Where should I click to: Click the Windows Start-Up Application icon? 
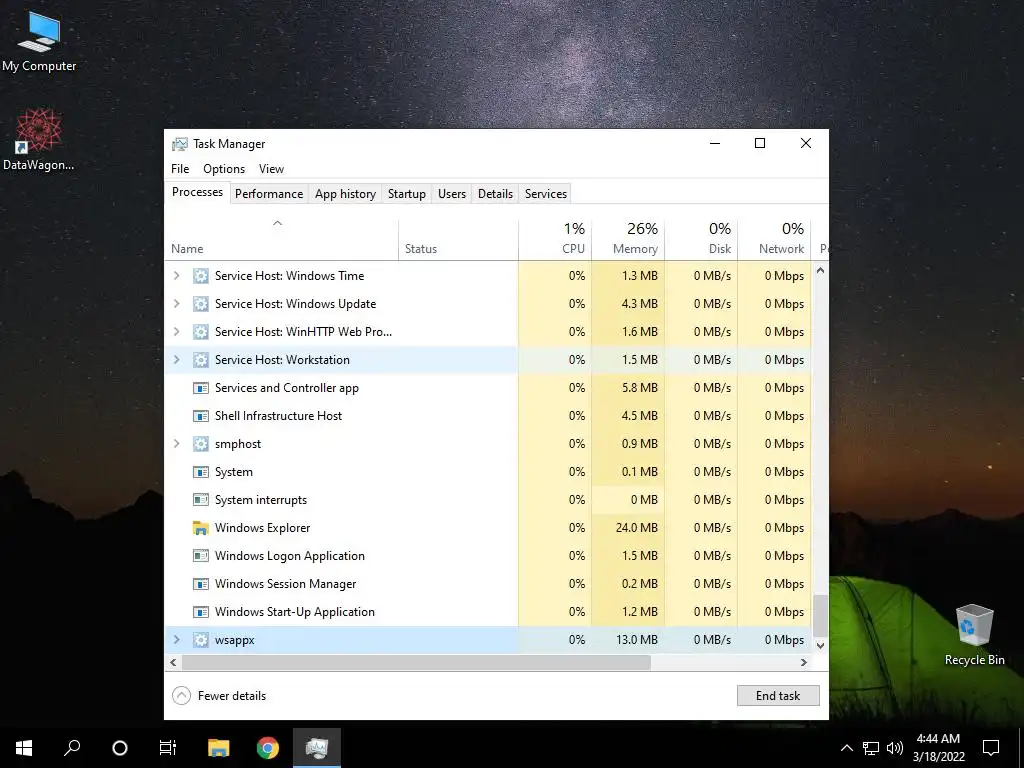click(200, 612)
